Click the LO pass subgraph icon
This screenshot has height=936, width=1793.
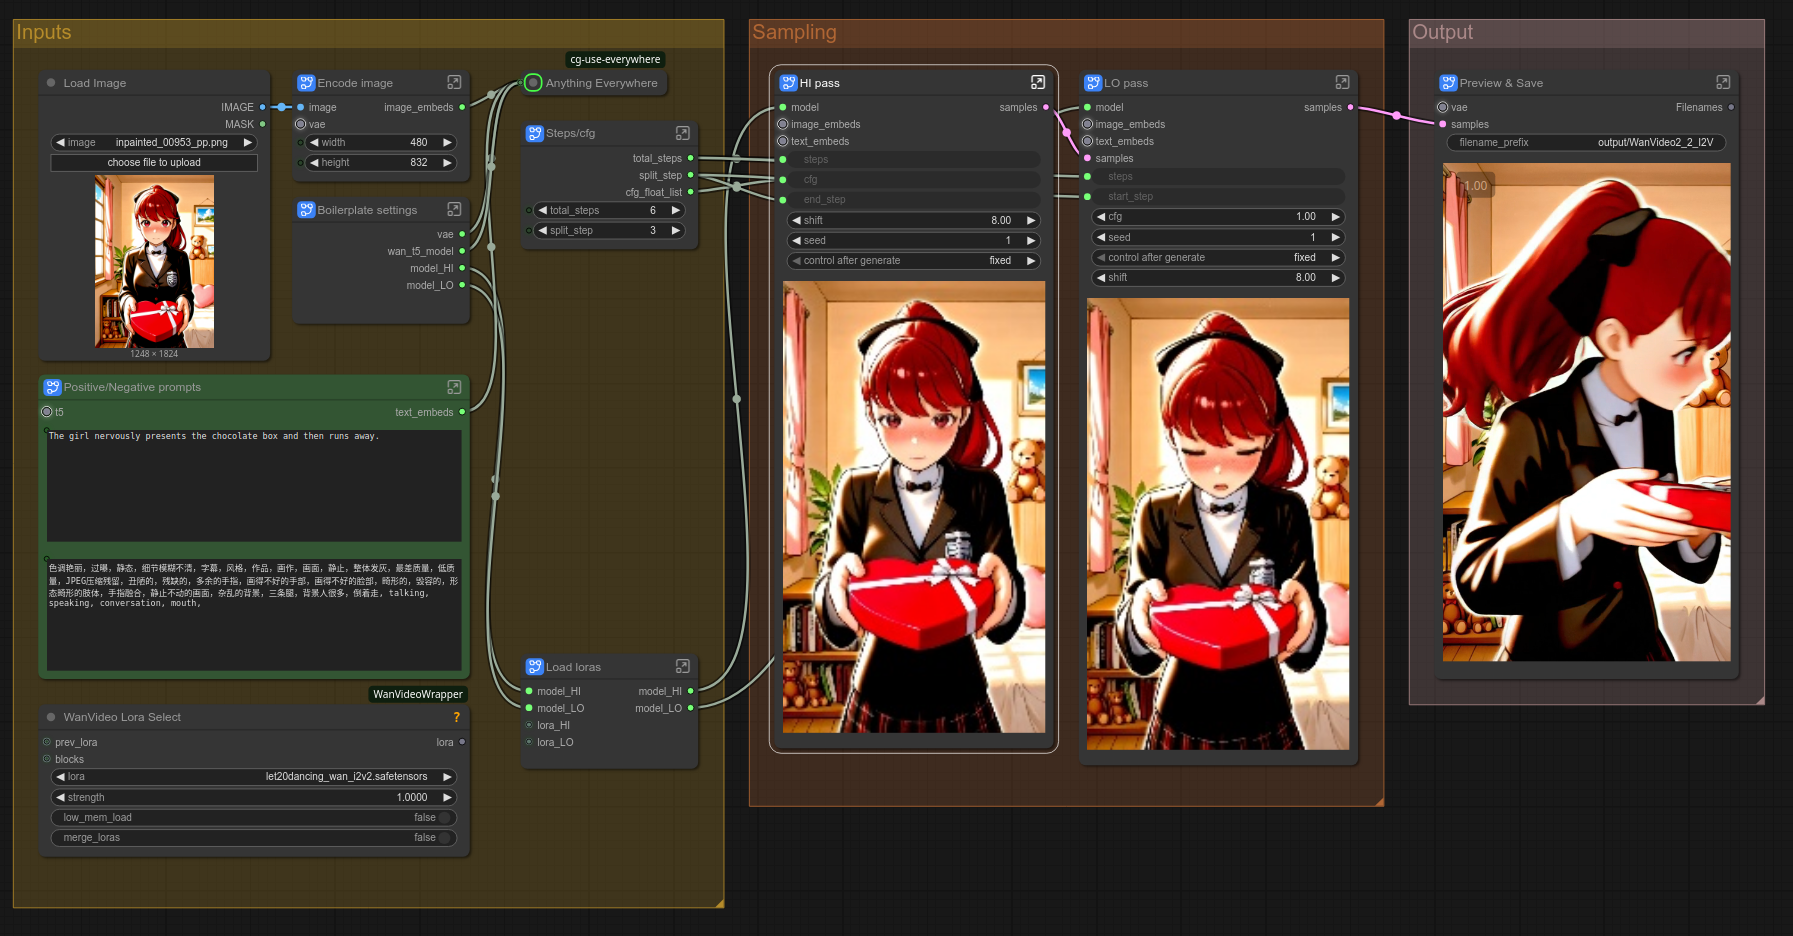click(x=1093, y=83)
